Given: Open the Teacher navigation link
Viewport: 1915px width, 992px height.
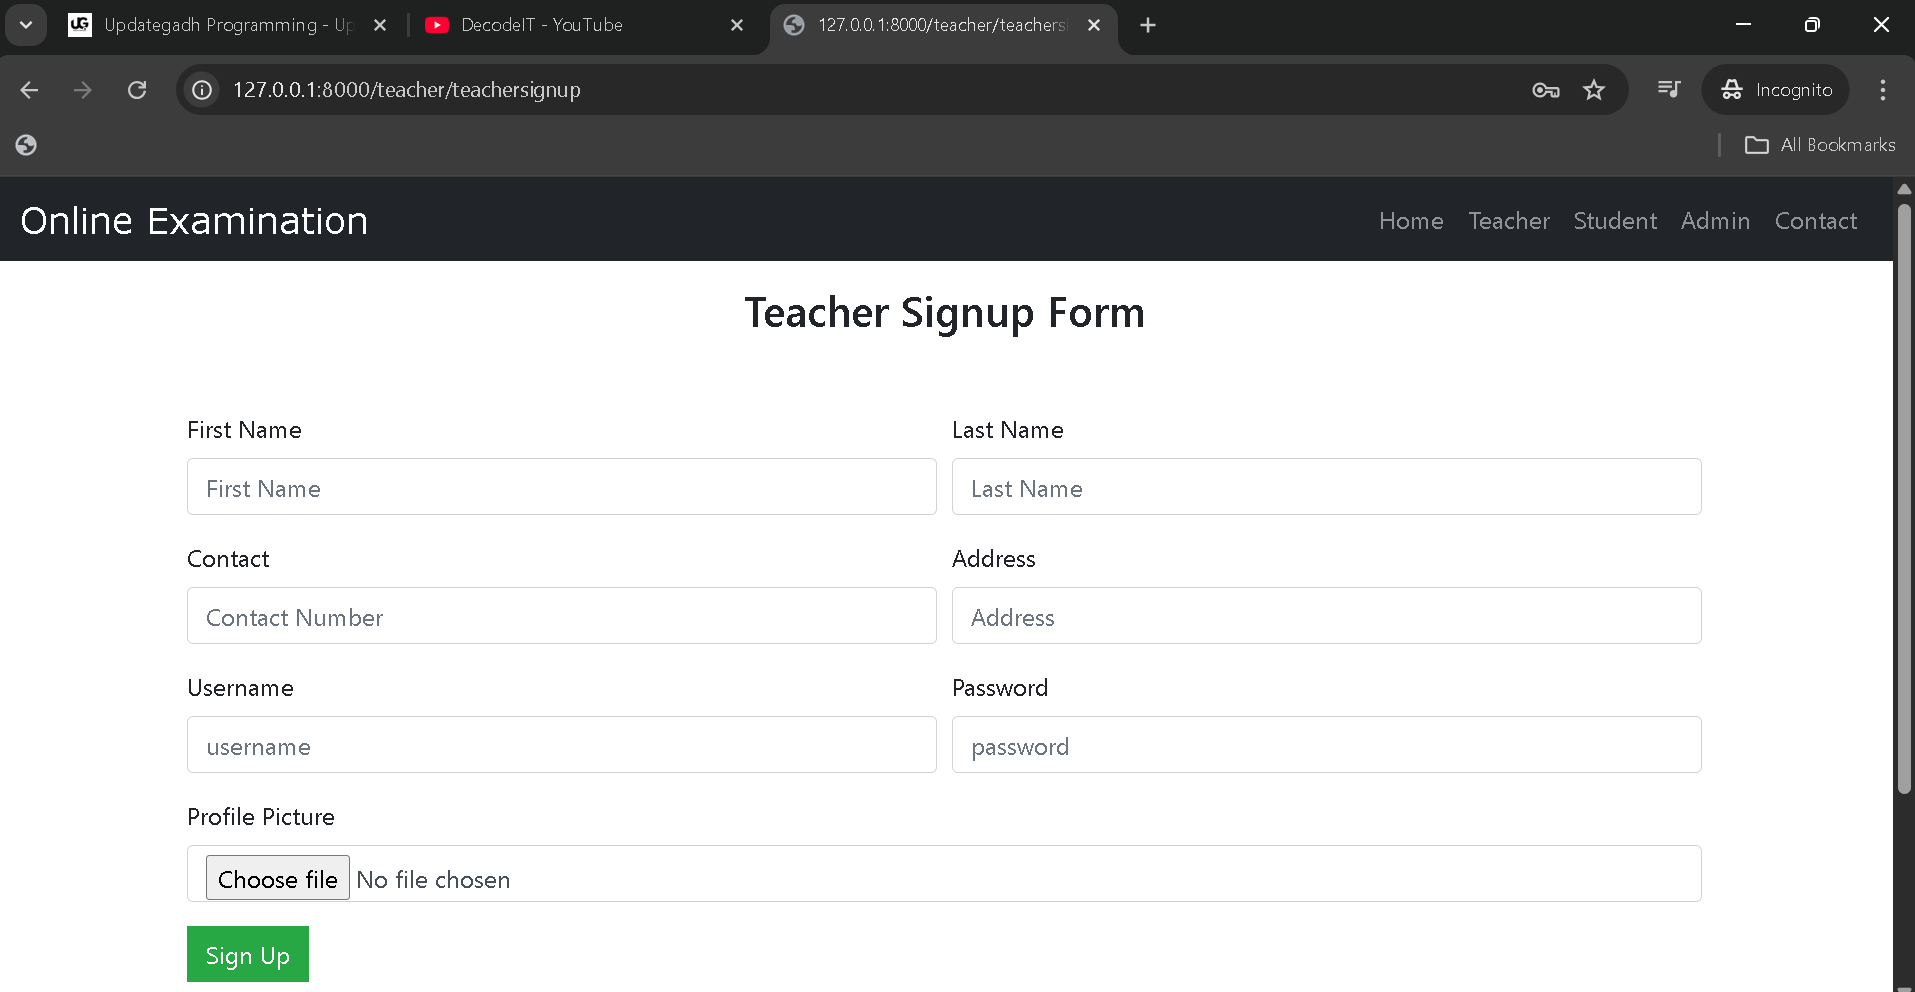Looking at the screenshot, I should point(1508,221).
